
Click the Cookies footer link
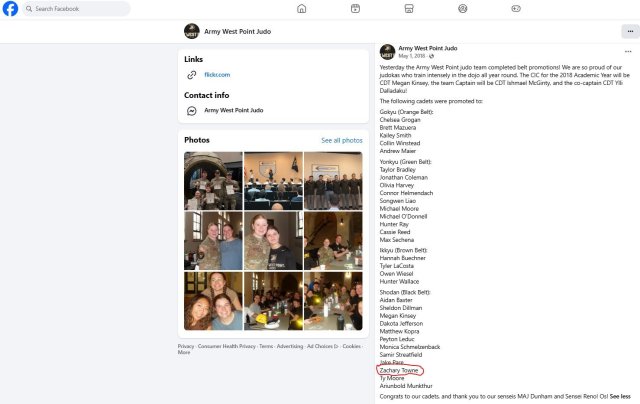point(351,346)
